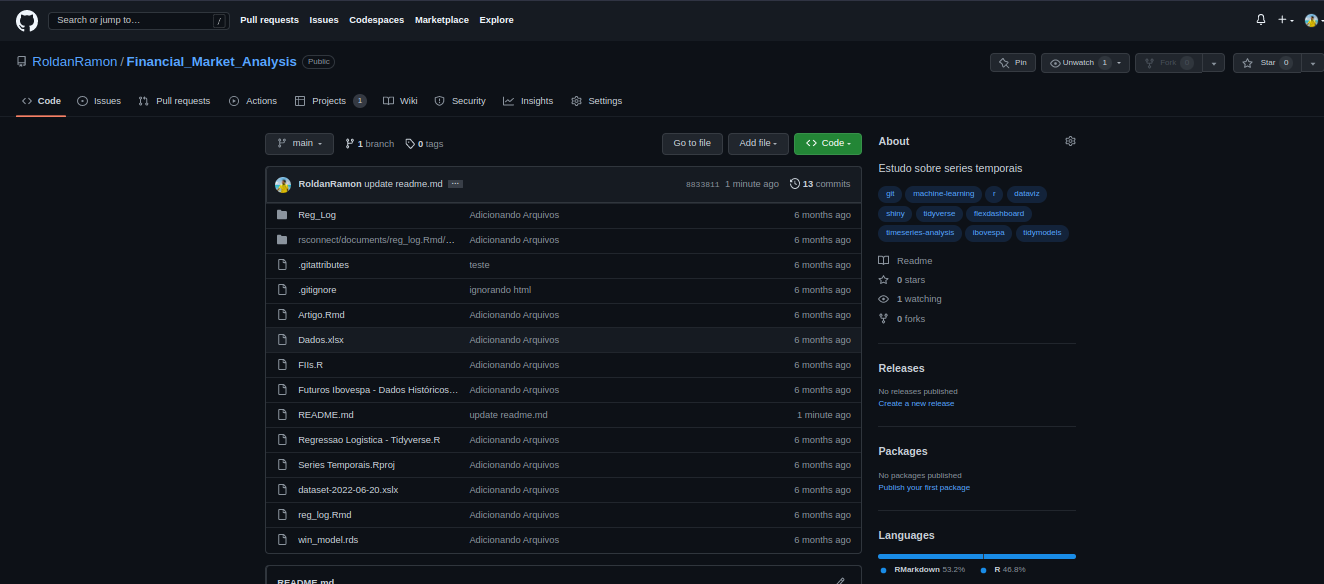Viewport: 1324px width, 584px height.
Task: Expand the Add file dropdown
Action: coord(758,144)
